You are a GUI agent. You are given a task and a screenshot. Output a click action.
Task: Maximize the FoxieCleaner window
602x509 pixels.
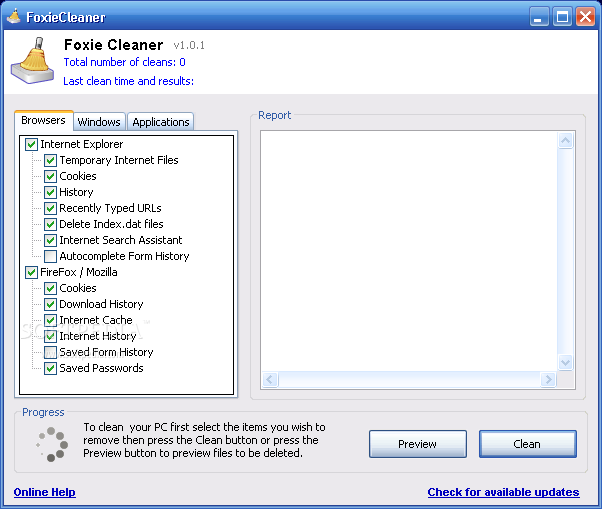coord(562,17)
